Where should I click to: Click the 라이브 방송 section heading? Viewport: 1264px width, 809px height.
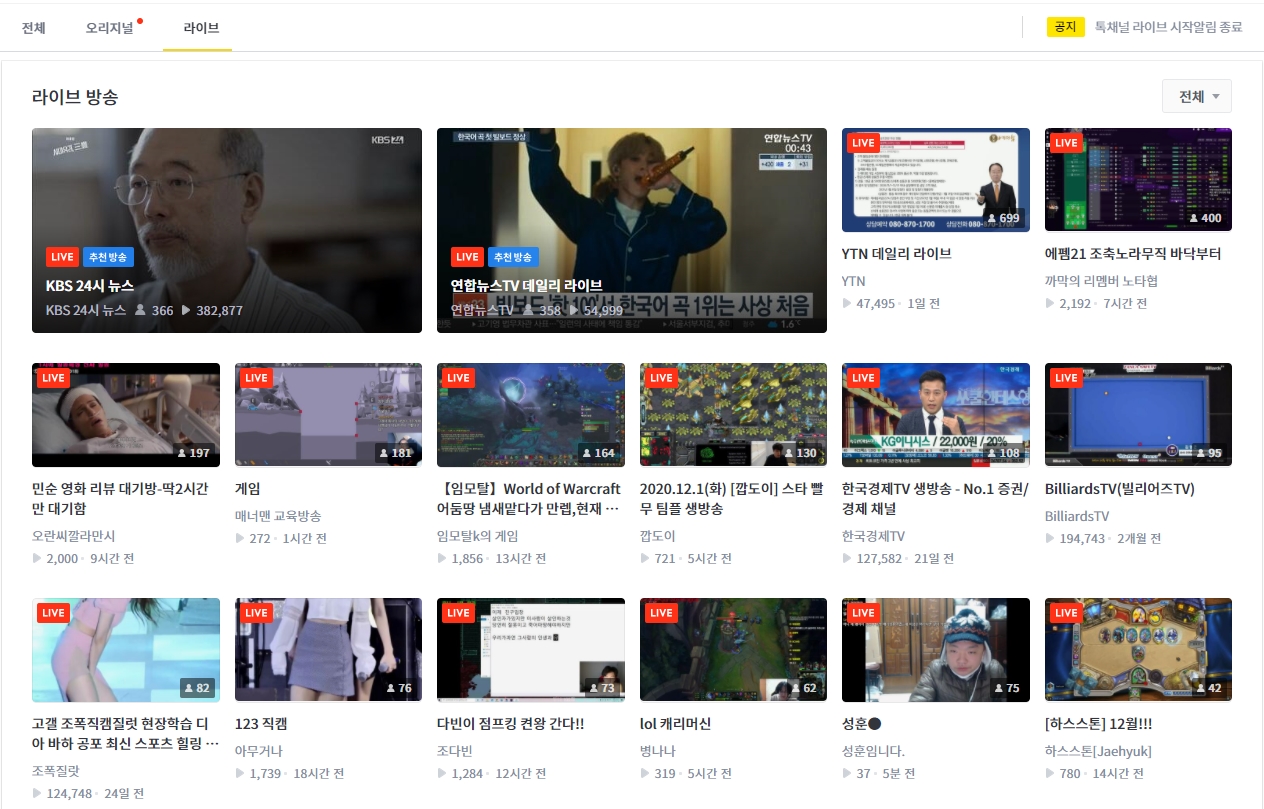75,97
